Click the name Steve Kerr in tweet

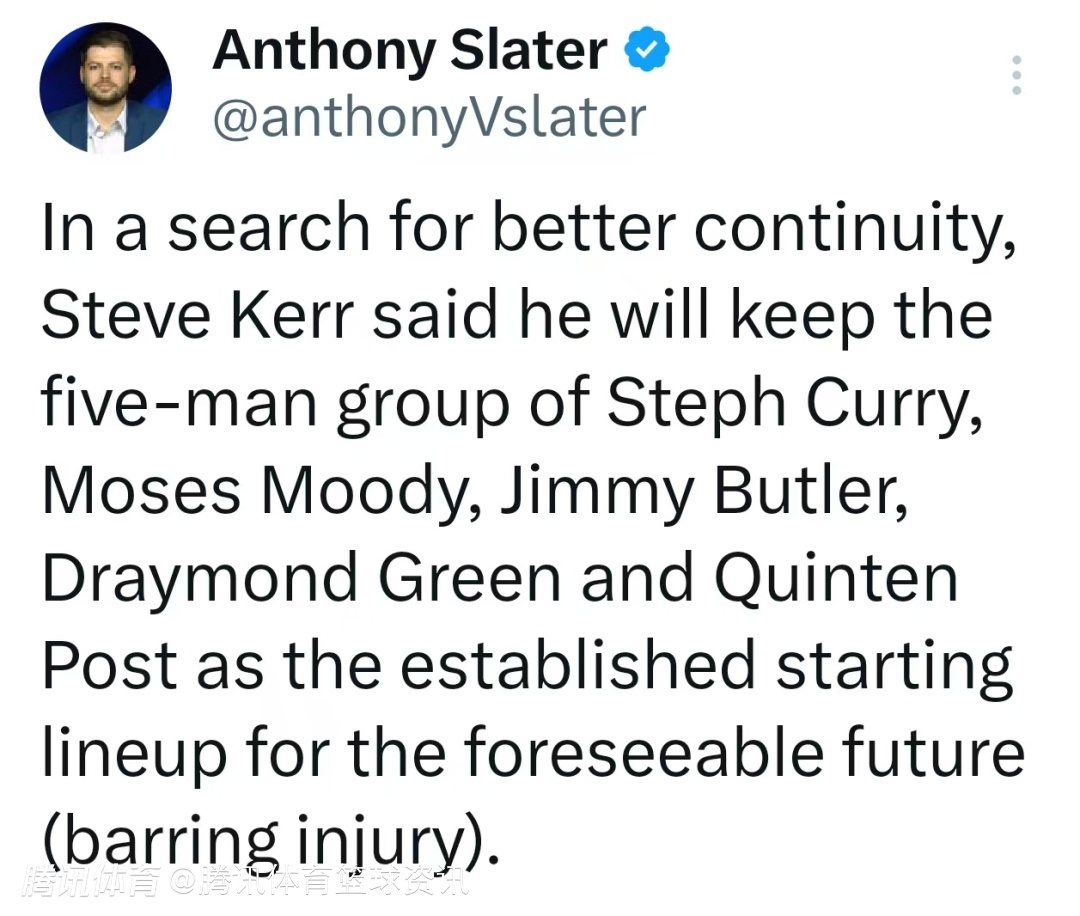pyautogui.click(x=197, y=317)
